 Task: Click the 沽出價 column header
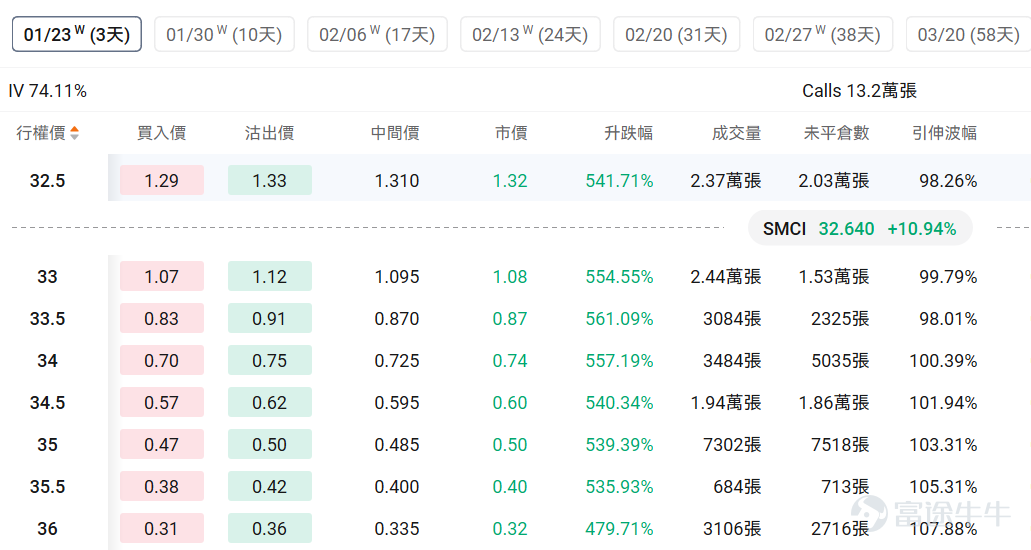pos(270,133)
